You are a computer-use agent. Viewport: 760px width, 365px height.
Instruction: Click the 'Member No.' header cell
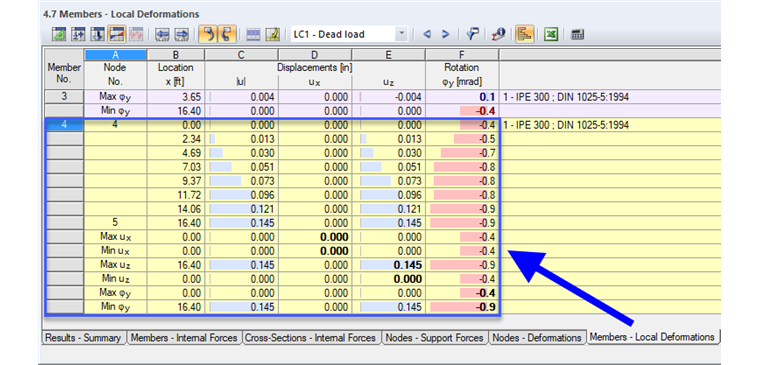(64, 73)
